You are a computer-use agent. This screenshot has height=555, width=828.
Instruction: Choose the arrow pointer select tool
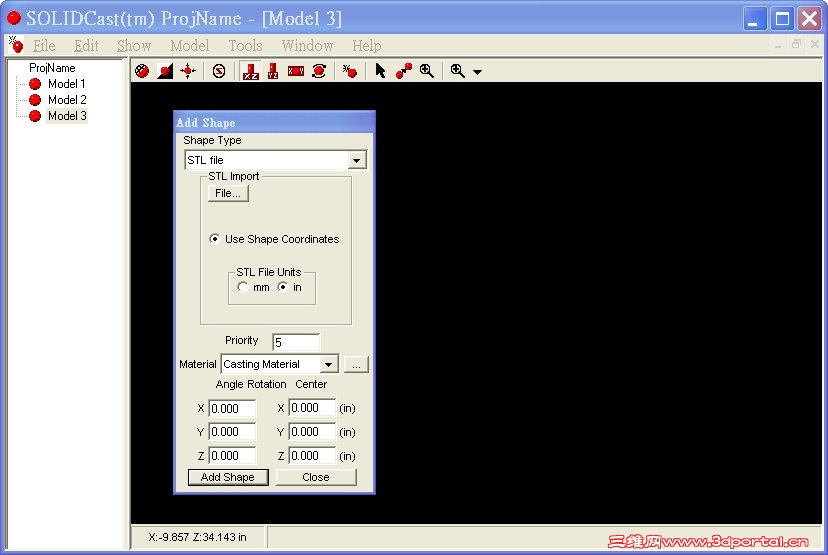coord(380,71)
